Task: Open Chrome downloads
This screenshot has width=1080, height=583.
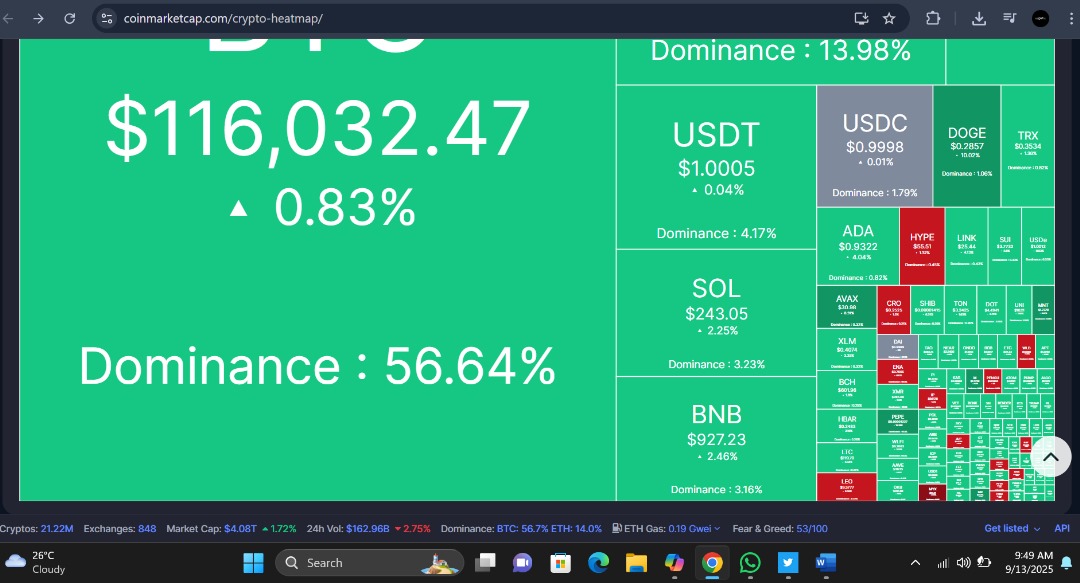Action: tap(978, 19)
